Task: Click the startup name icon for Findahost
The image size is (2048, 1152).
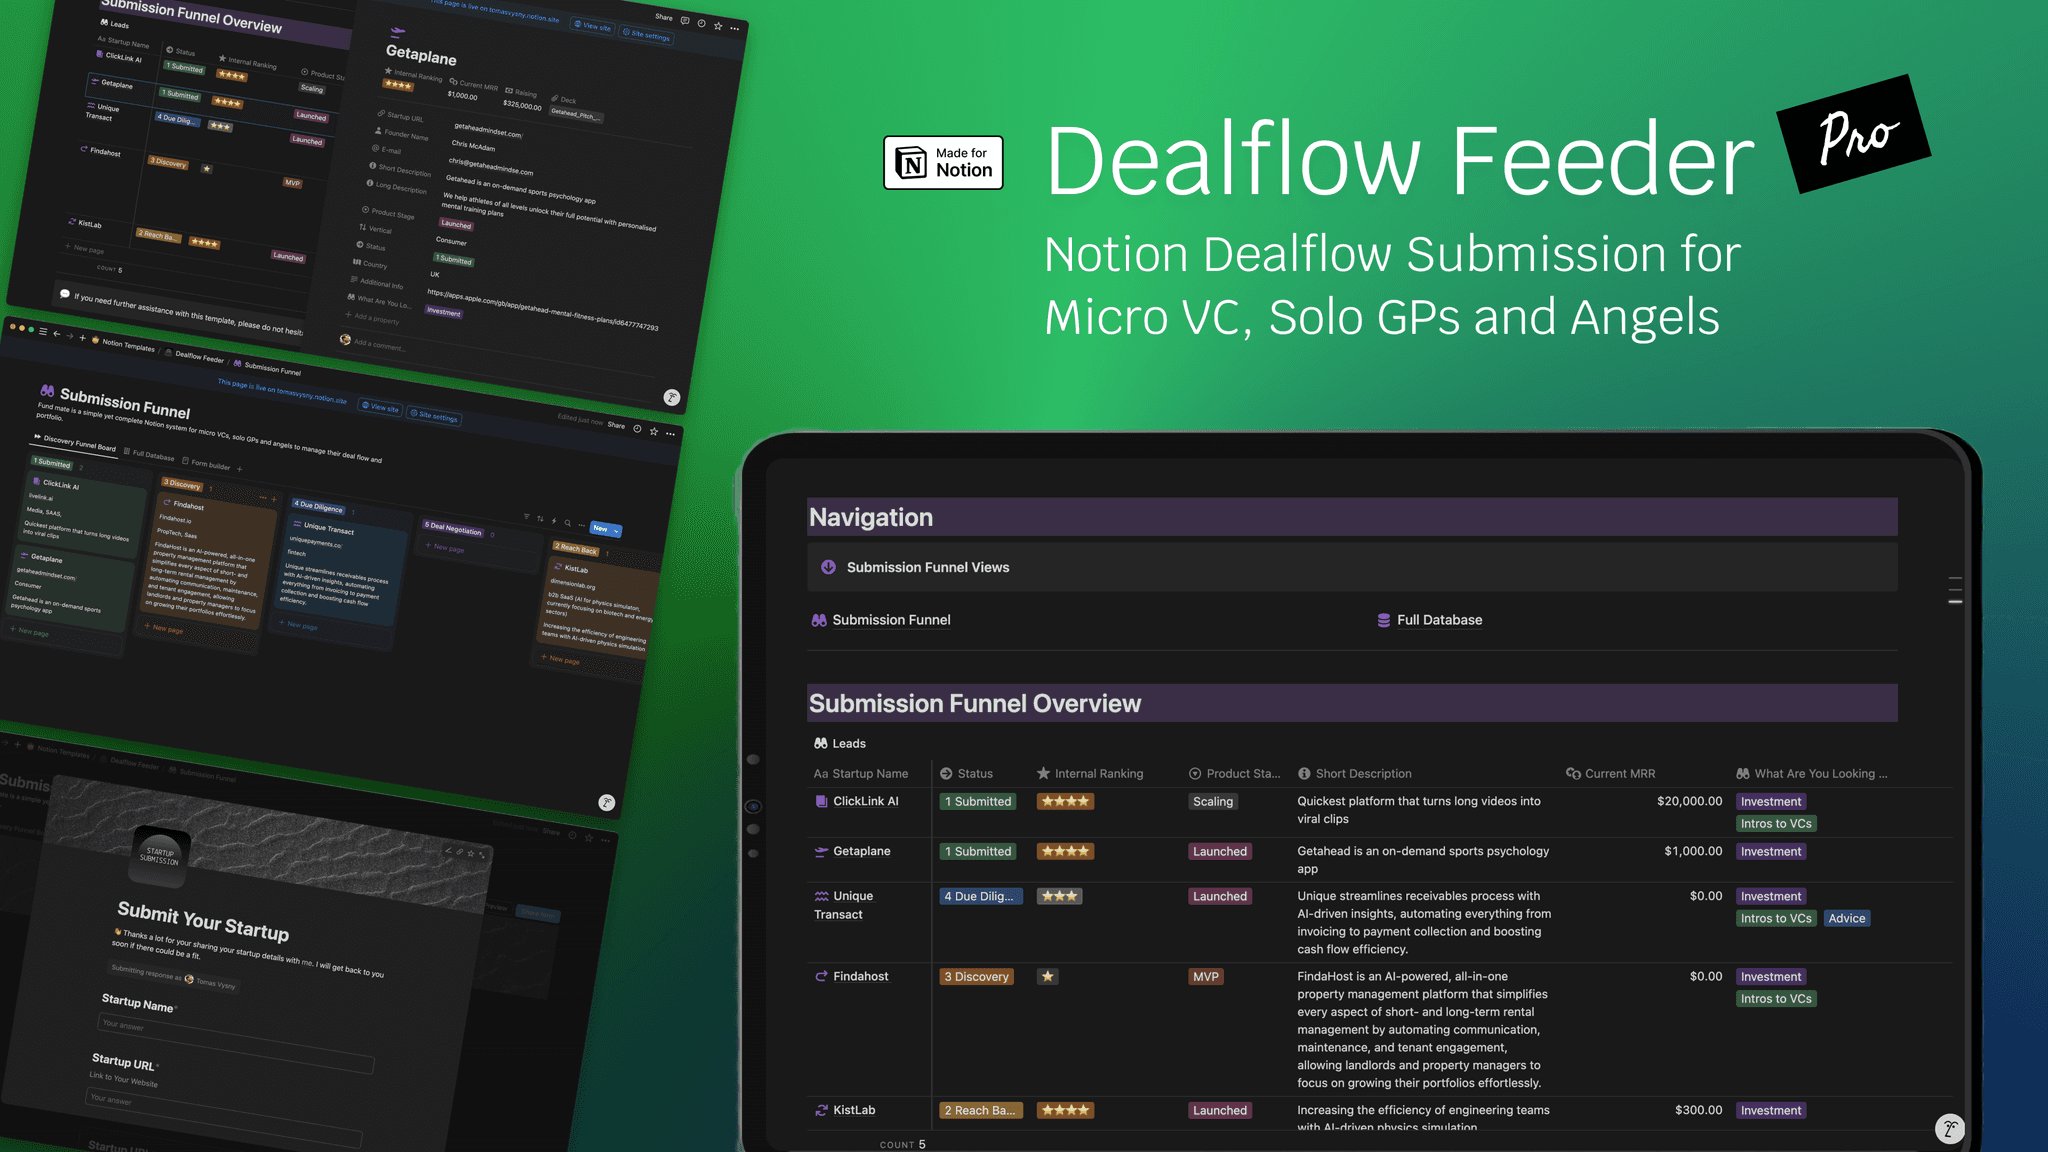Action: [820, 976]
